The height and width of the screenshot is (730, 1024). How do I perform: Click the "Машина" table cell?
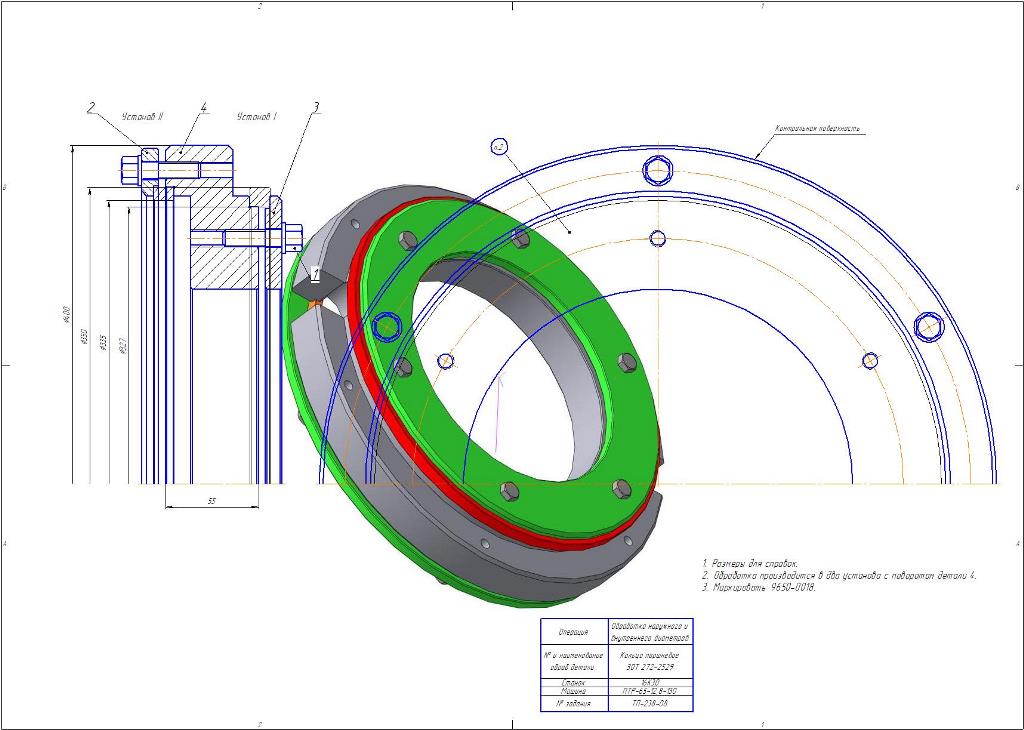pyautogui.click(x=573, y=691)
